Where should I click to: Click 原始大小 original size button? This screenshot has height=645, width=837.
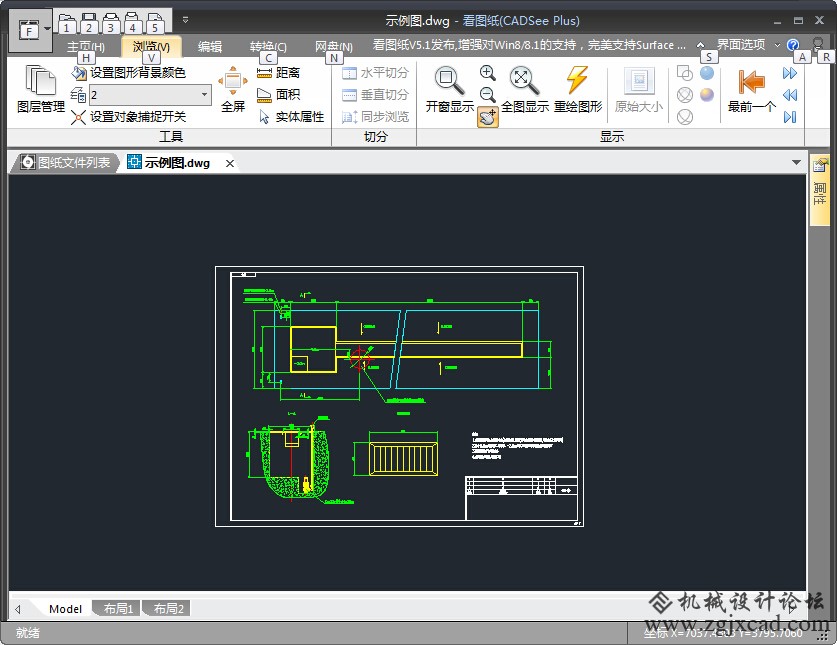tap(638, 89)
